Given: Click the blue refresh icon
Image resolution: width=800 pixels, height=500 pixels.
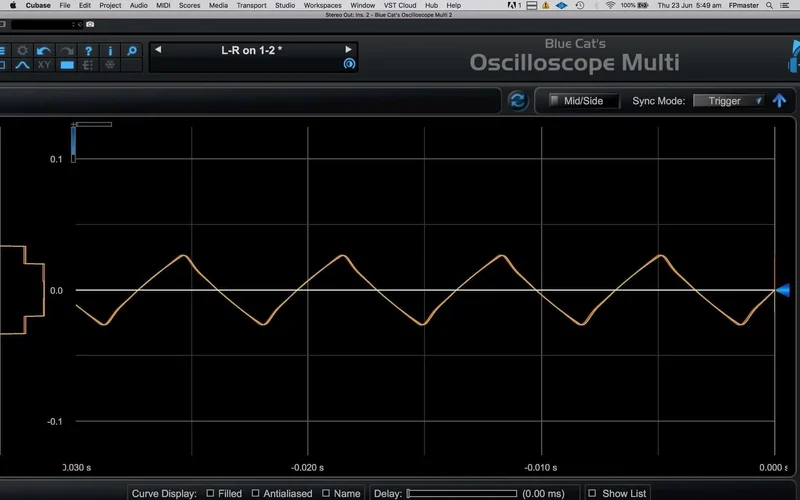Looking at the screenshot, I should 518,100.
